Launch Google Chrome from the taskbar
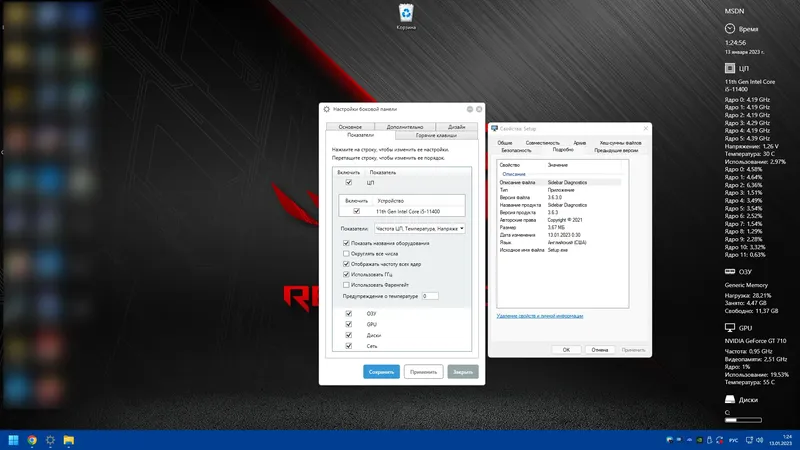 click(32, 440)
